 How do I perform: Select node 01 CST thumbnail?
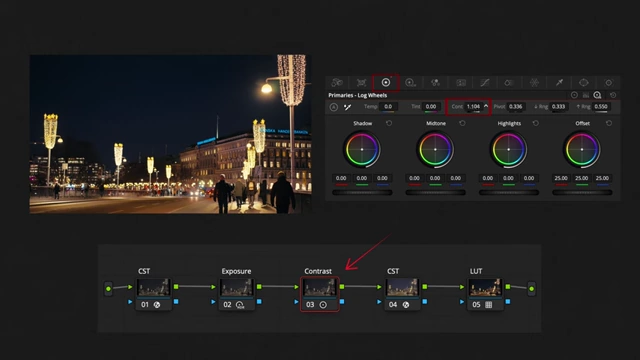153,288
